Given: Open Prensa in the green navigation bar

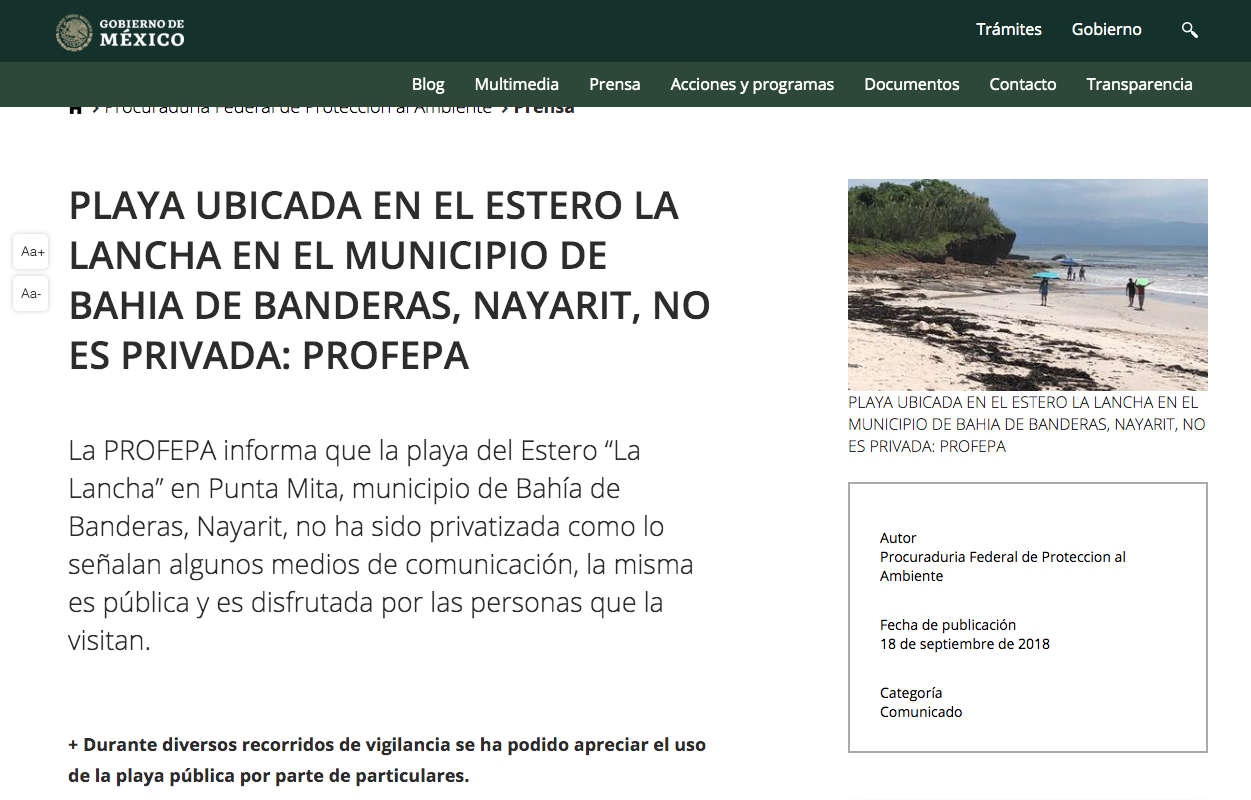Looking at the screenshot, I should [614, 84].
